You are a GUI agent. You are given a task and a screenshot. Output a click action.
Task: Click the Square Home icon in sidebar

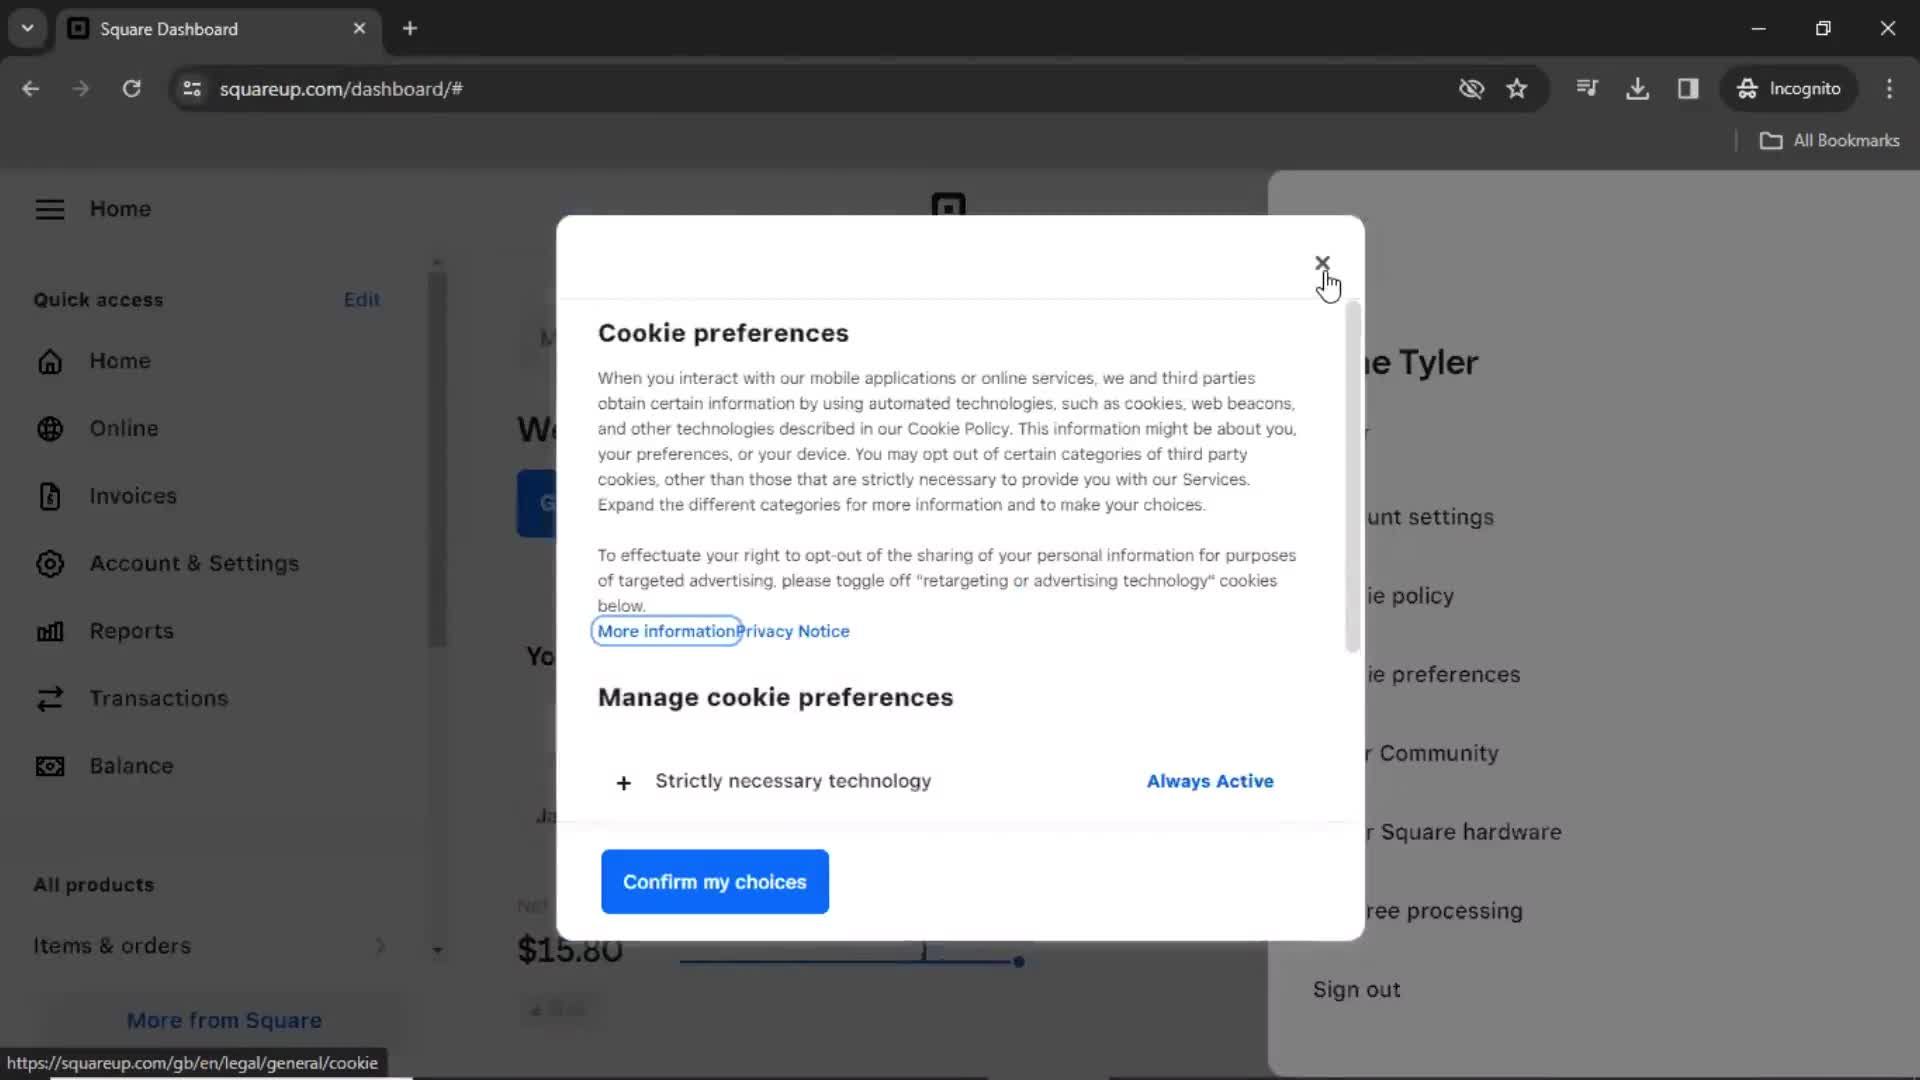click(49, 360)
